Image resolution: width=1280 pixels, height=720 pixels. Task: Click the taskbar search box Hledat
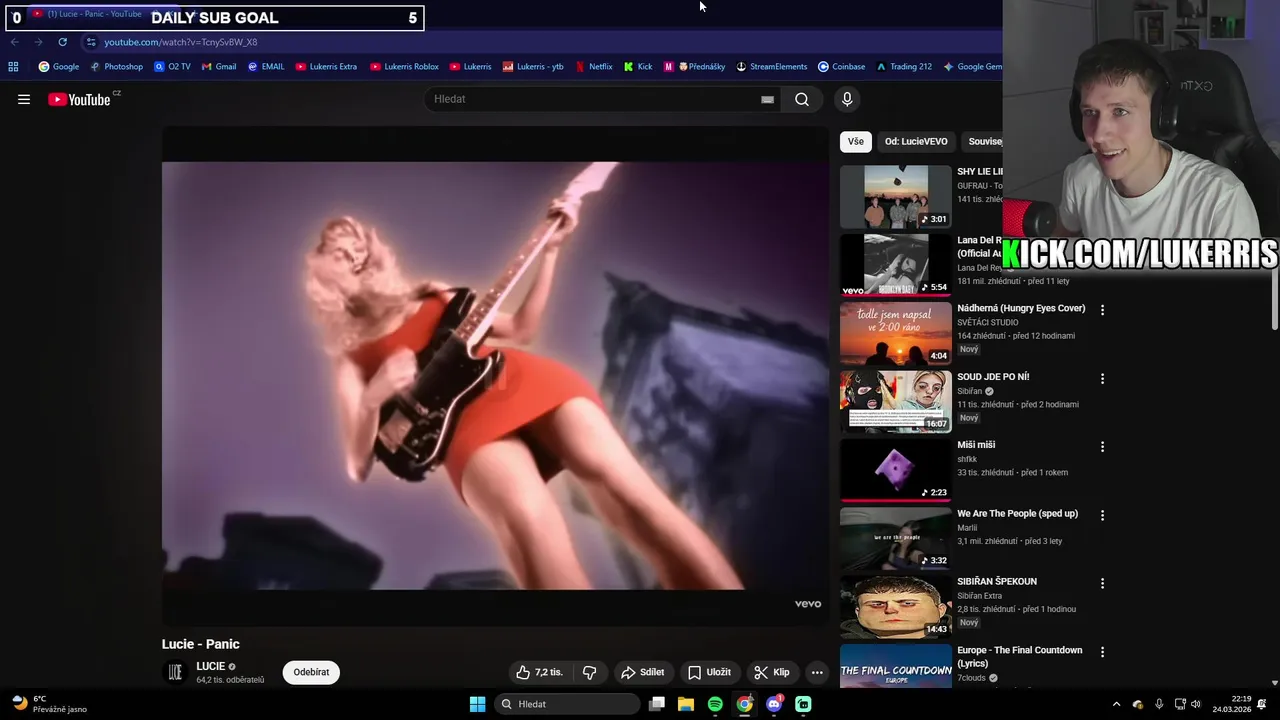point(568,704)
